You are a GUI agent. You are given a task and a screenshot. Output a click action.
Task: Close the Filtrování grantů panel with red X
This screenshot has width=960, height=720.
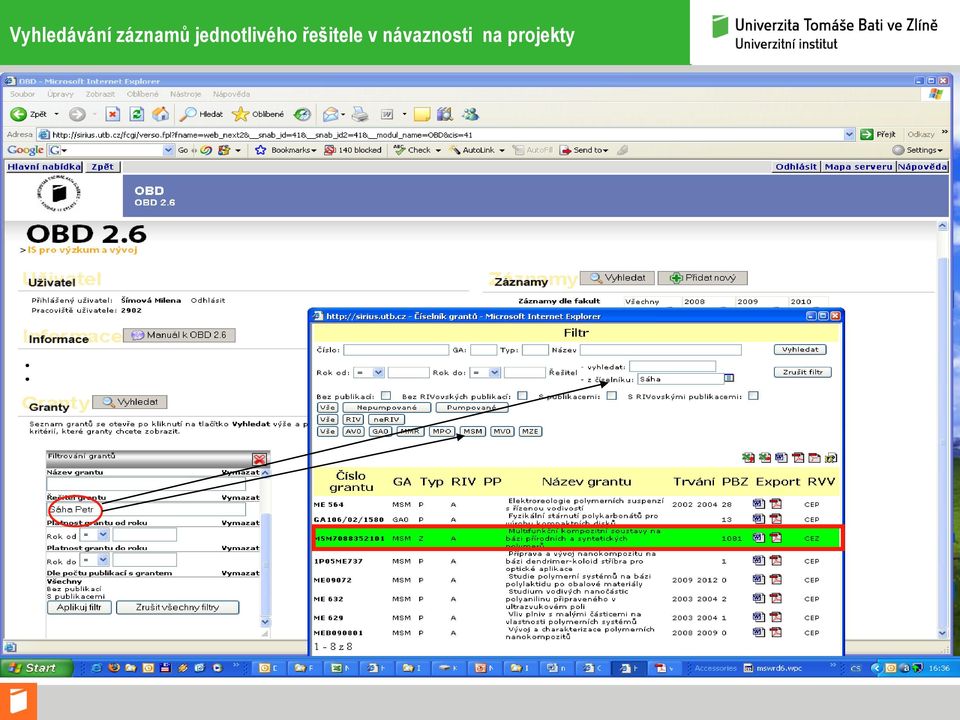(x=260, y=459)
